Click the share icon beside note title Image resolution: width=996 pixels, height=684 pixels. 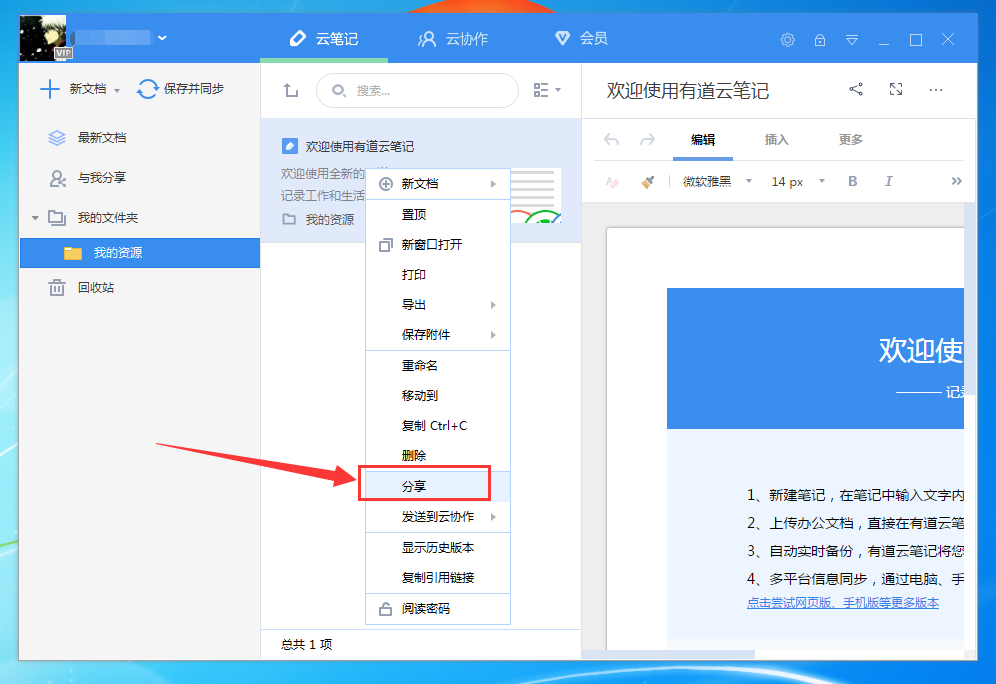click(856, 90)
